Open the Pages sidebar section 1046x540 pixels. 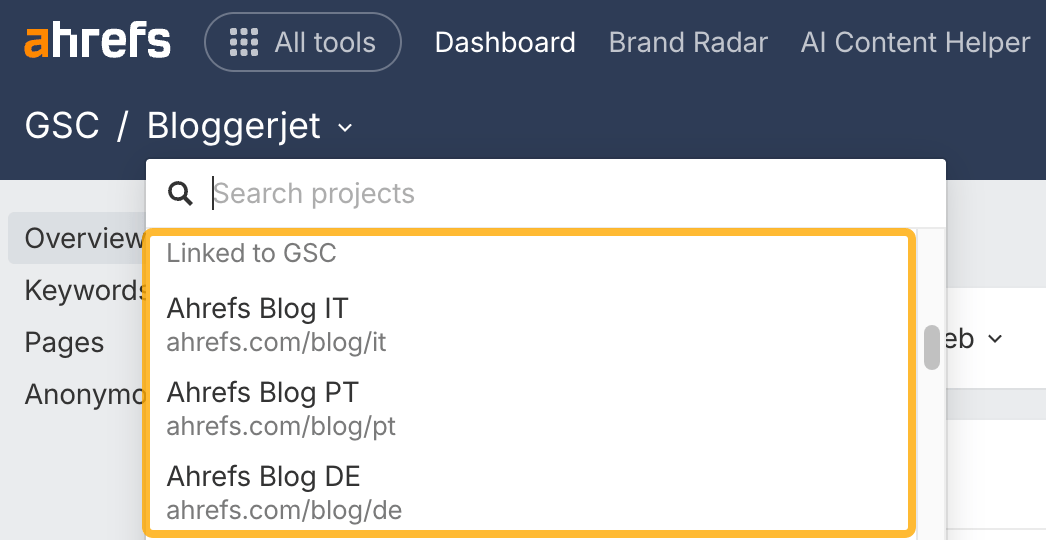pos(64,342)
